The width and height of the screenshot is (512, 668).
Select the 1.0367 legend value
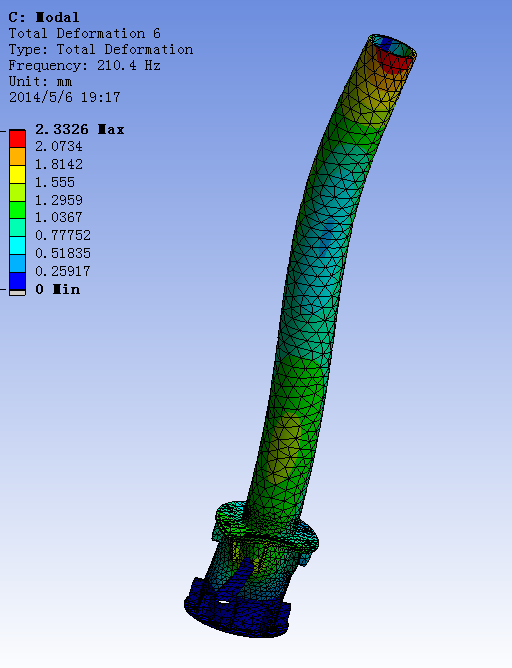point(59,218)
